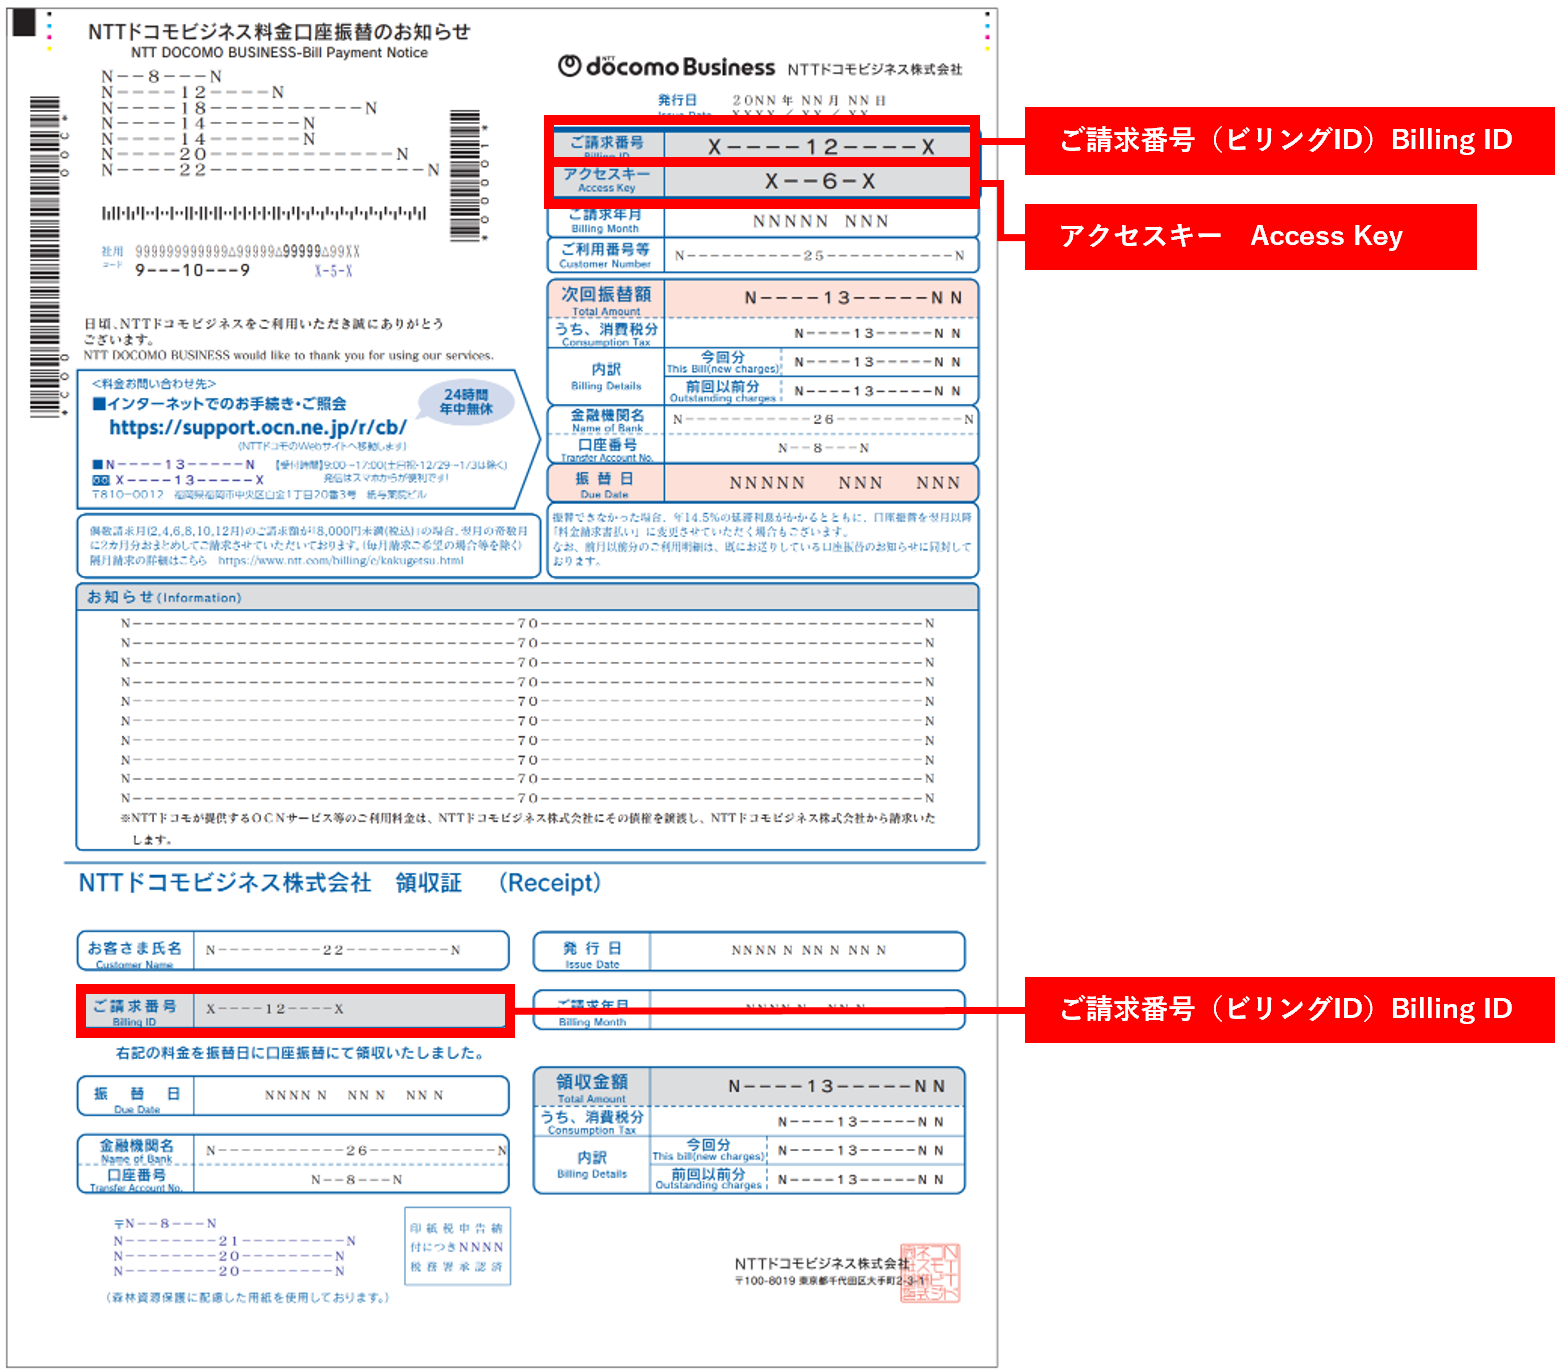This screenshot has height=1371, width=1555.
Task: Click the 〒100-8019 company address line
Action: coord(831,1281)
